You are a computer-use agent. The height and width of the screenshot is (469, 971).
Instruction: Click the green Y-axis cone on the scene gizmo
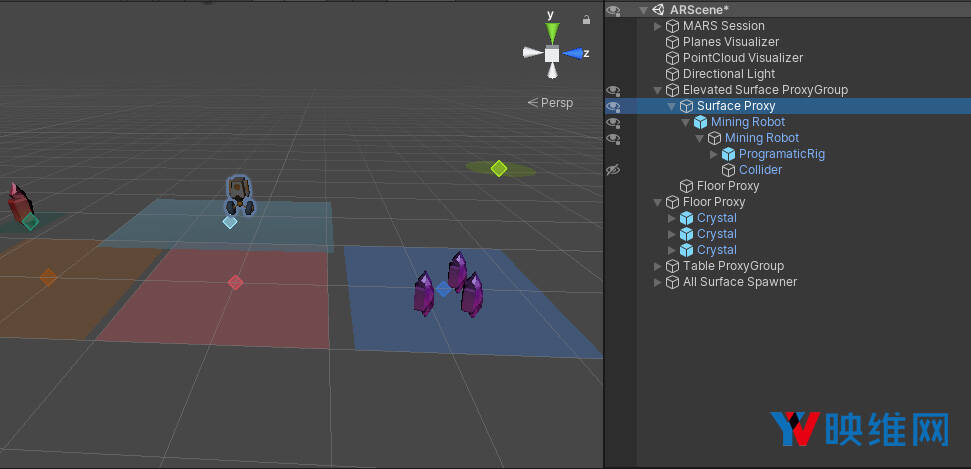(552, 30)
